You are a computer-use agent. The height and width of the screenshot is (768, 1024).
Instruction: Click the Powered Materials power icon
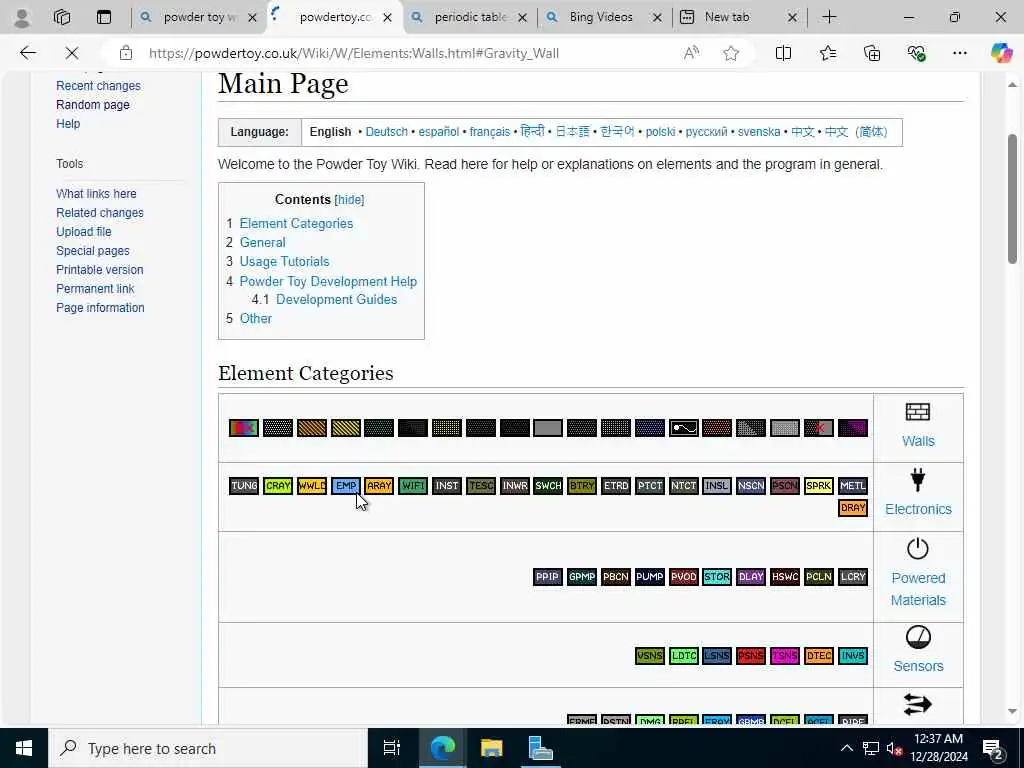click(918, 549)
